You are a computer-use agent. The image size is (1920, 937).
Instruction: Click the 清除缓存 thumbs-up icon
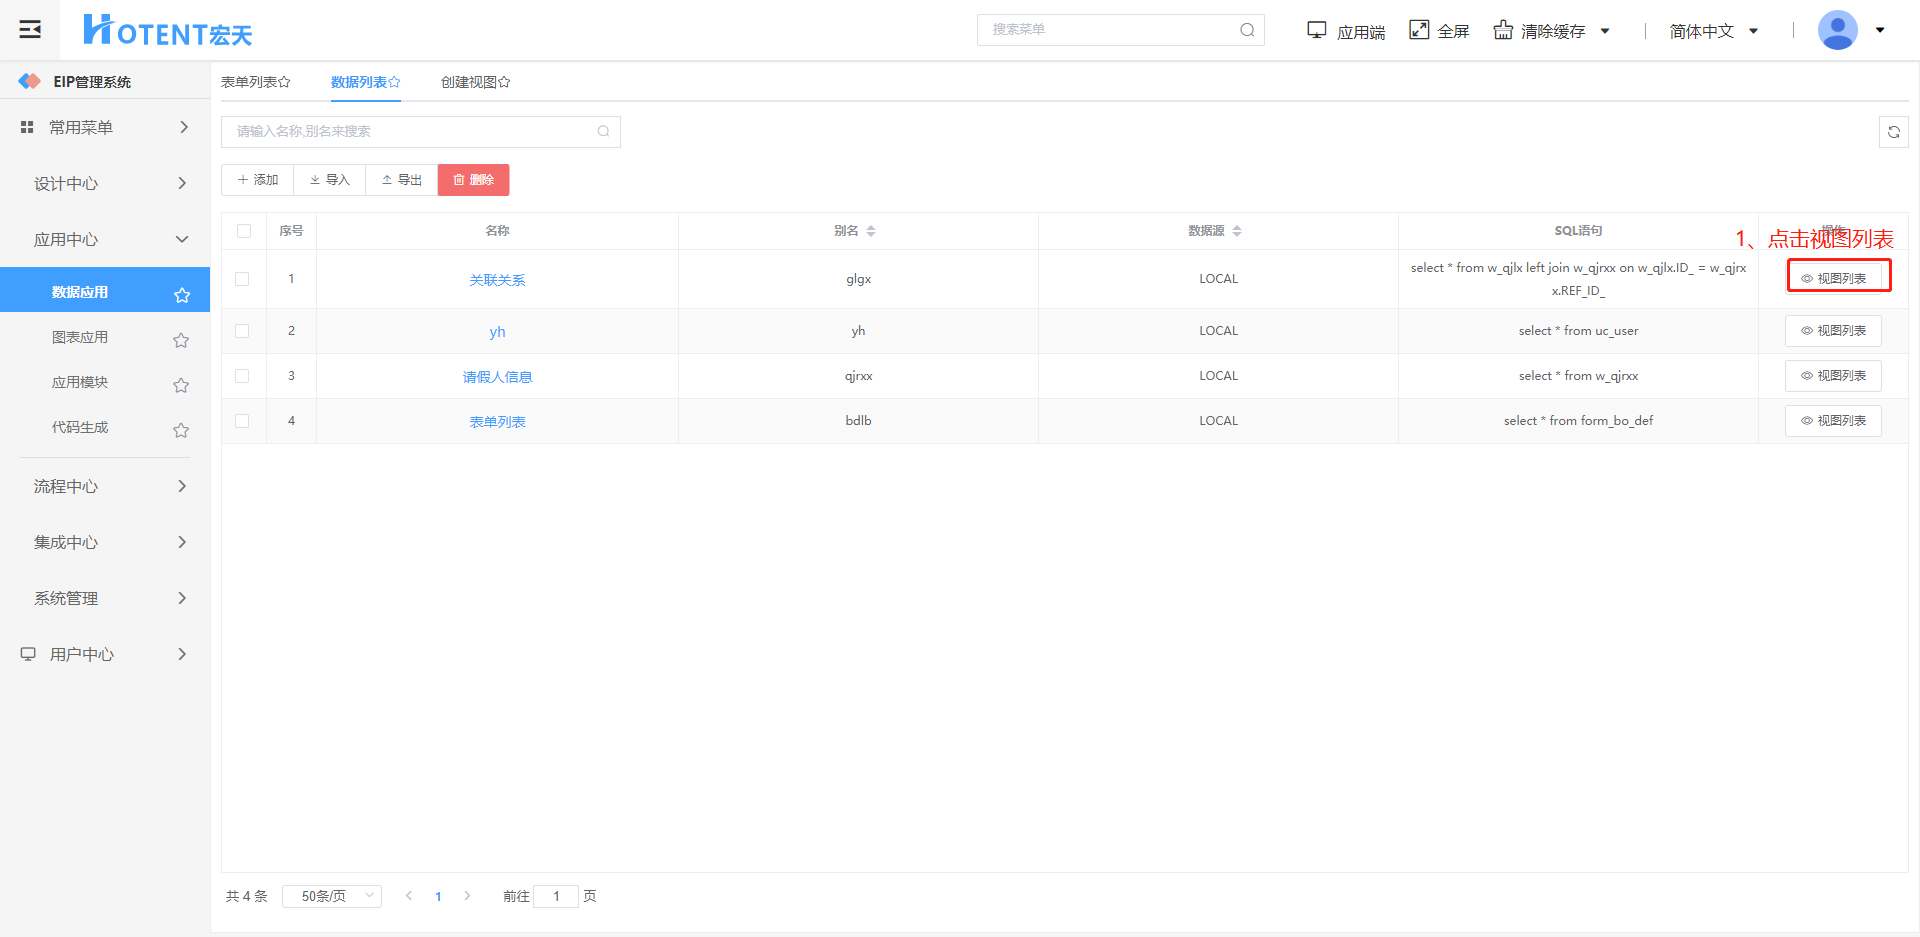tap(1503, 30)
